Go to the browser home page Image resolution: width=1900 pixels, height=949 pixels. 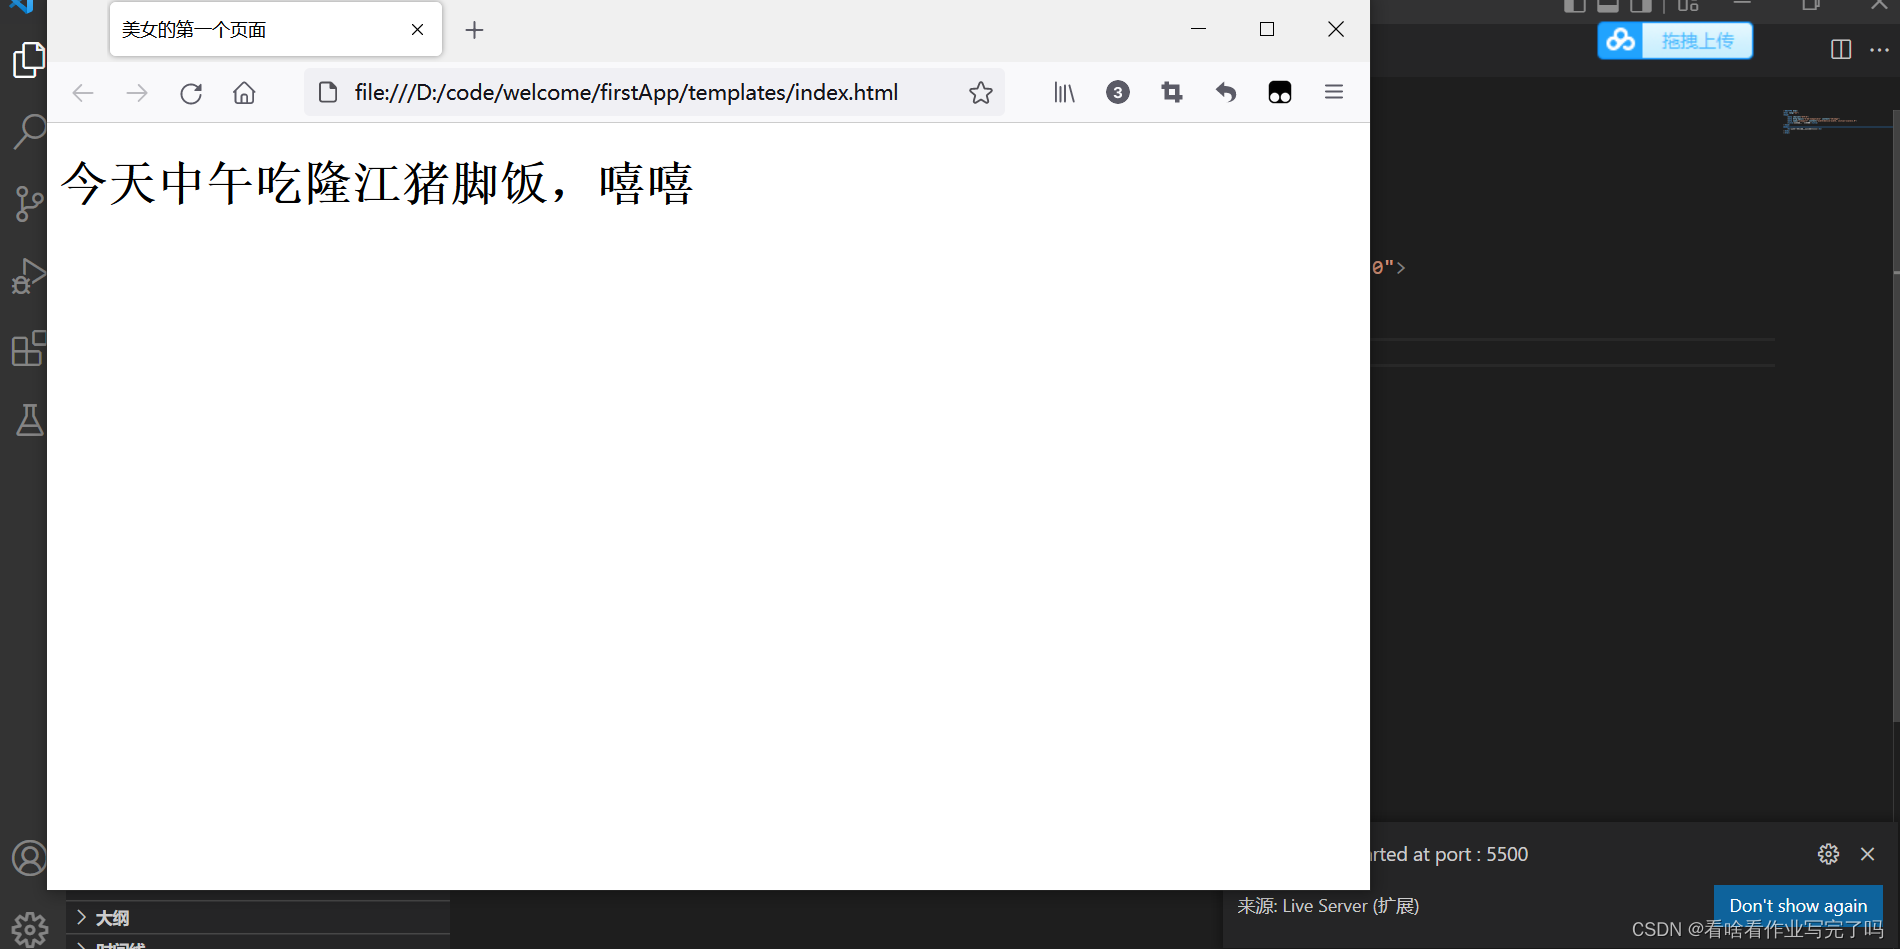click(x=244, y=93)
